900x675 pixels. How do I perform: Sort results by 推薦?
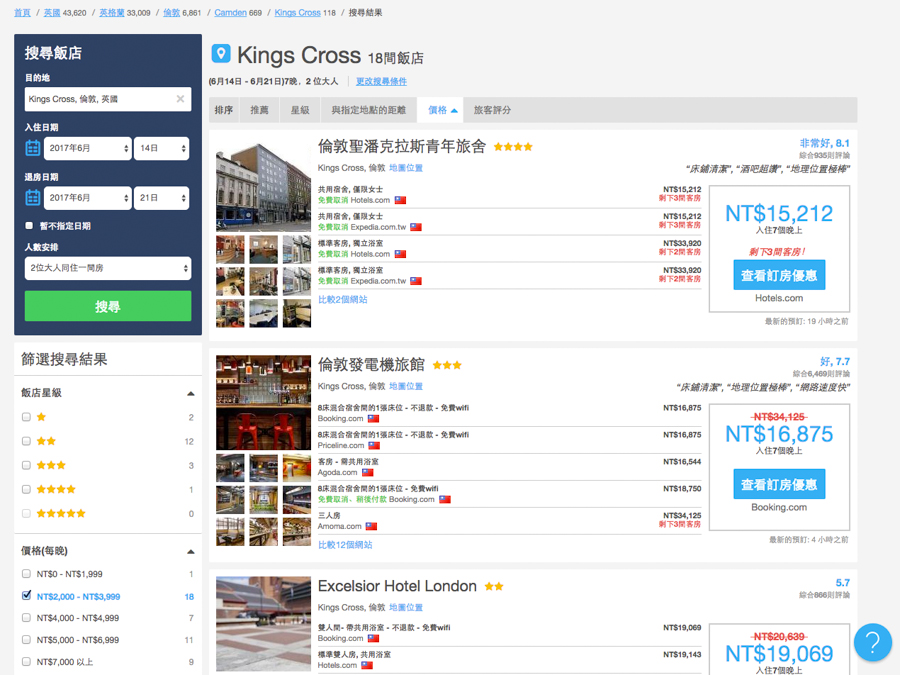pyautogui.click(x=259, y=110)
